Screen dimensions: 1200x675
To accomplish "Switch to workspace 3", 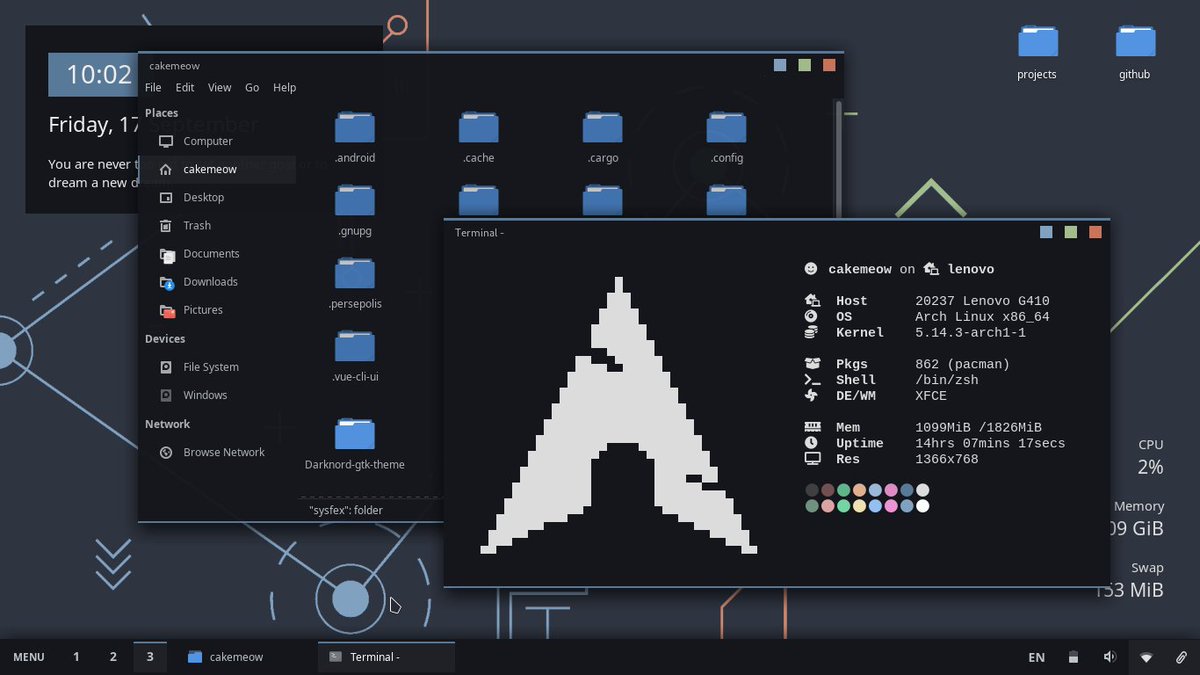I will pyautogui.click(x=150, y=657).
